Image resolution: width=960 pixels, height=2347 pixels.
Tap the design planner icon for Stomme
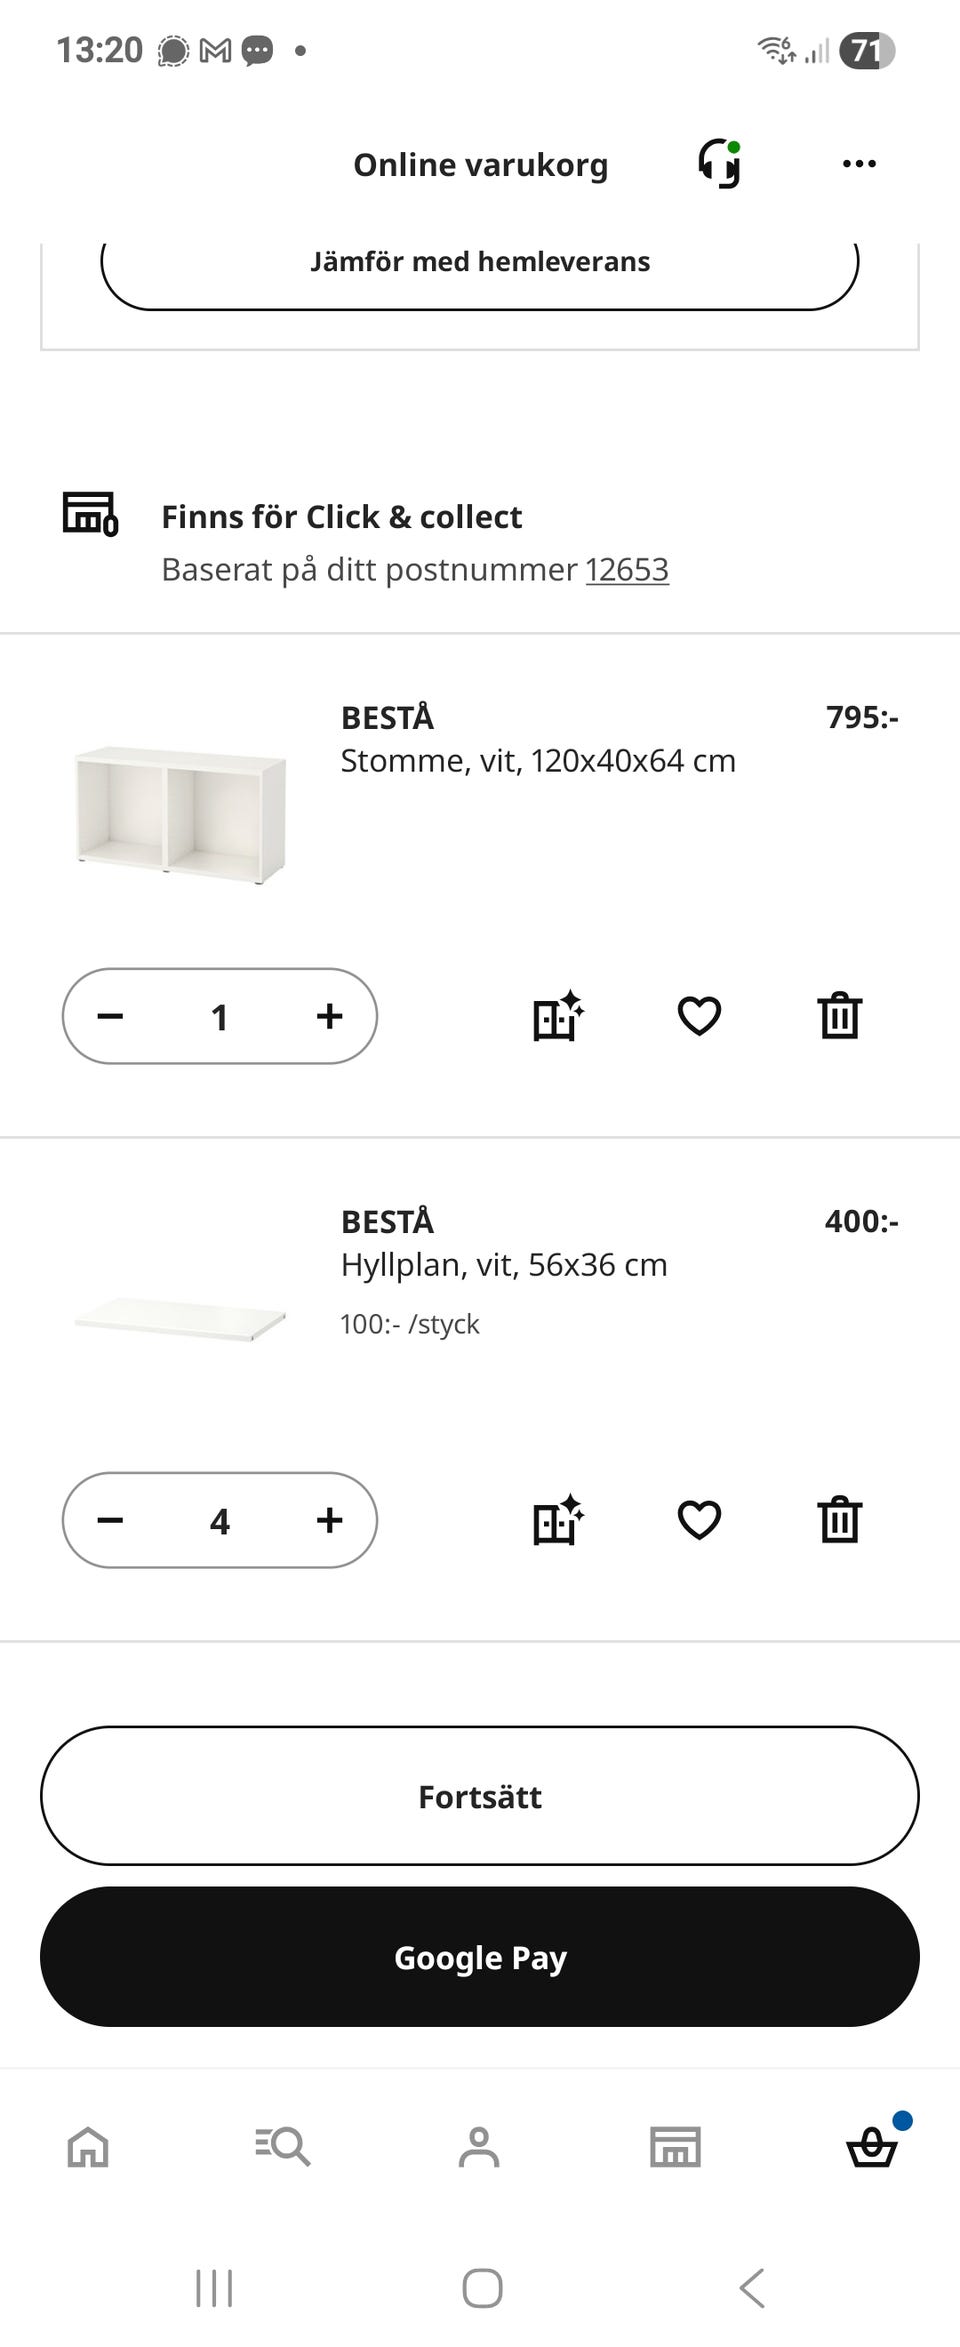557,1016
